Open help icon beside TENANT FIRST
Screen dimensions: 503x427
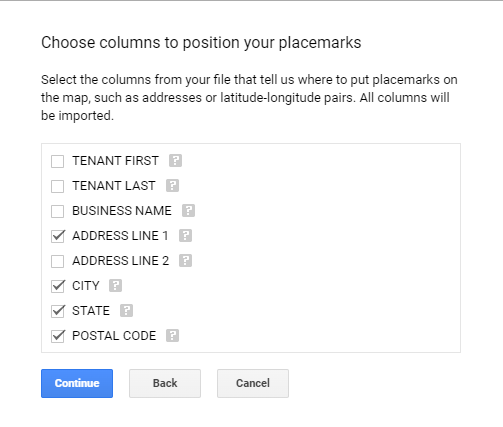pos(175,161)
